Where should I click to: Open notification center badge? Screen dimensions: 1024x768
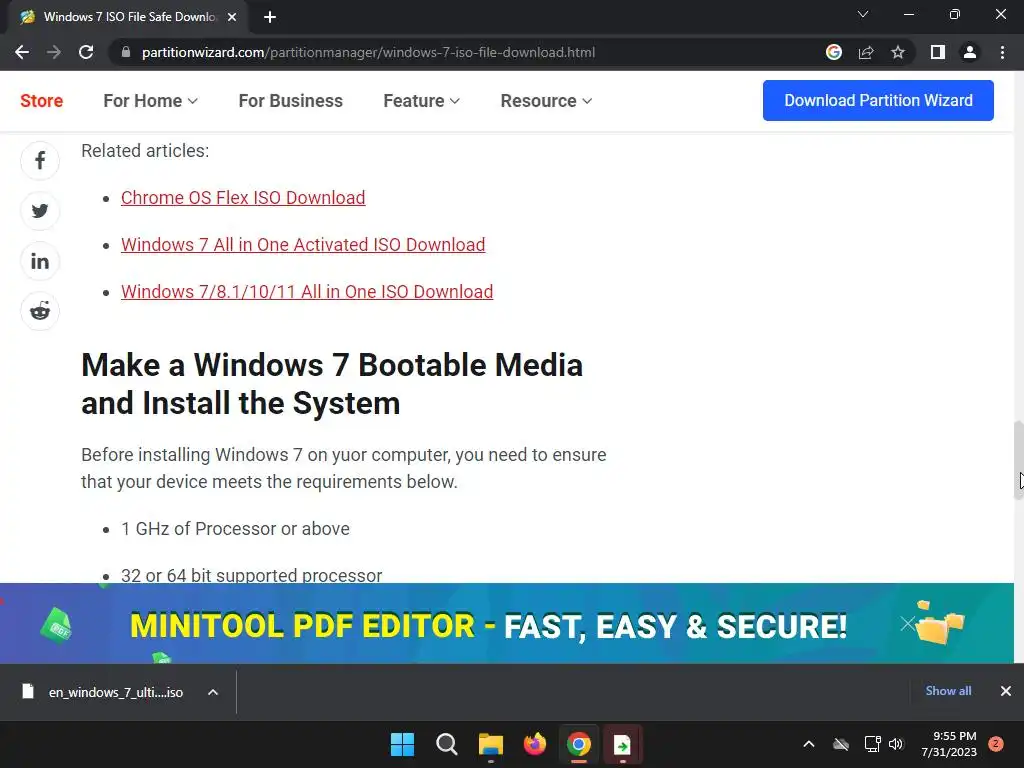click(x=996, y=744)
